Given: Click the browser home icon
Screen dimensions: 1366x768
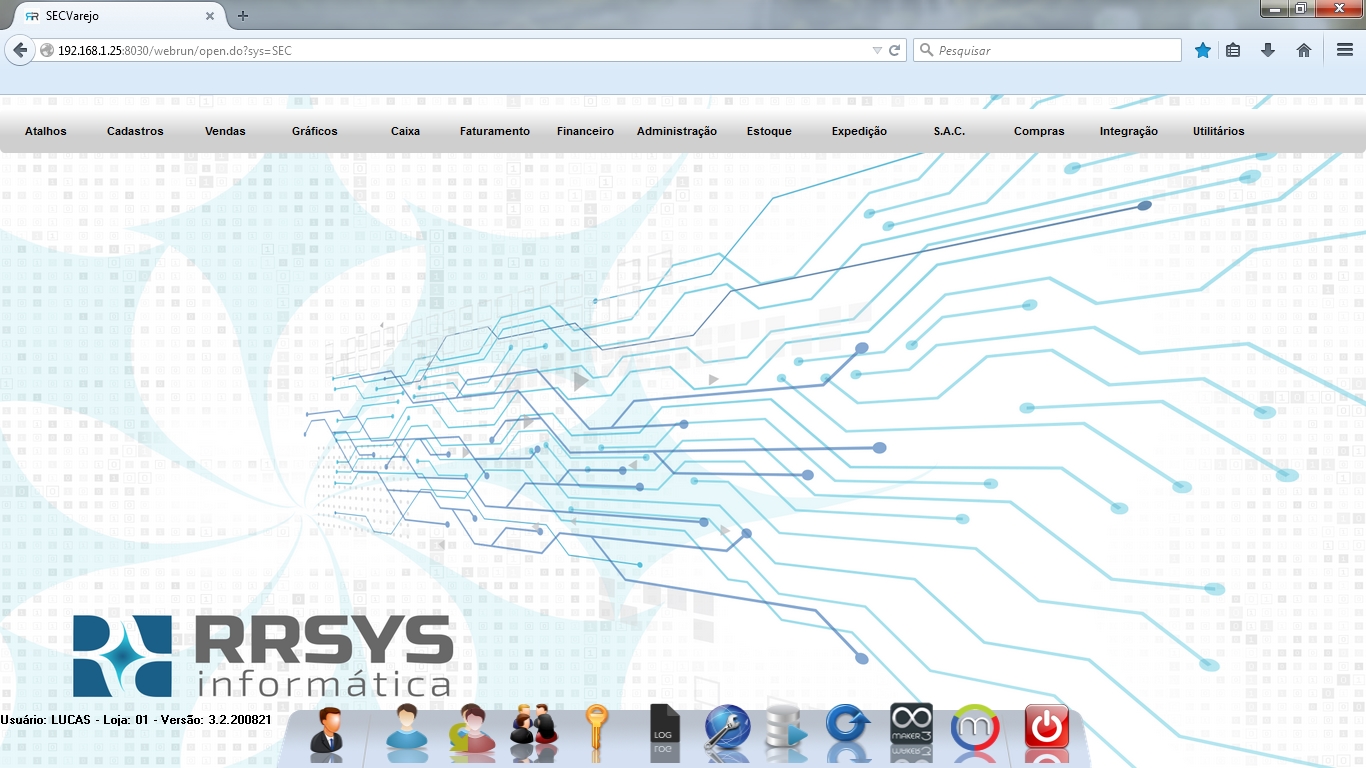Looking at the screenshot, I should [x=1304, y=50].
